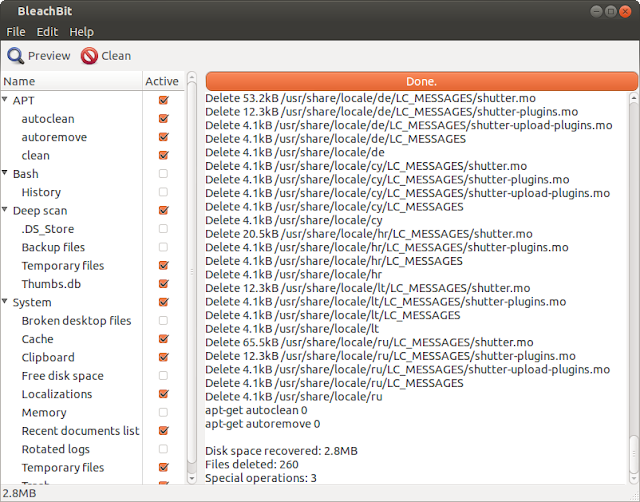
Task: Click the Name column header
Action: pyautogui.click(x=71, y=81)
